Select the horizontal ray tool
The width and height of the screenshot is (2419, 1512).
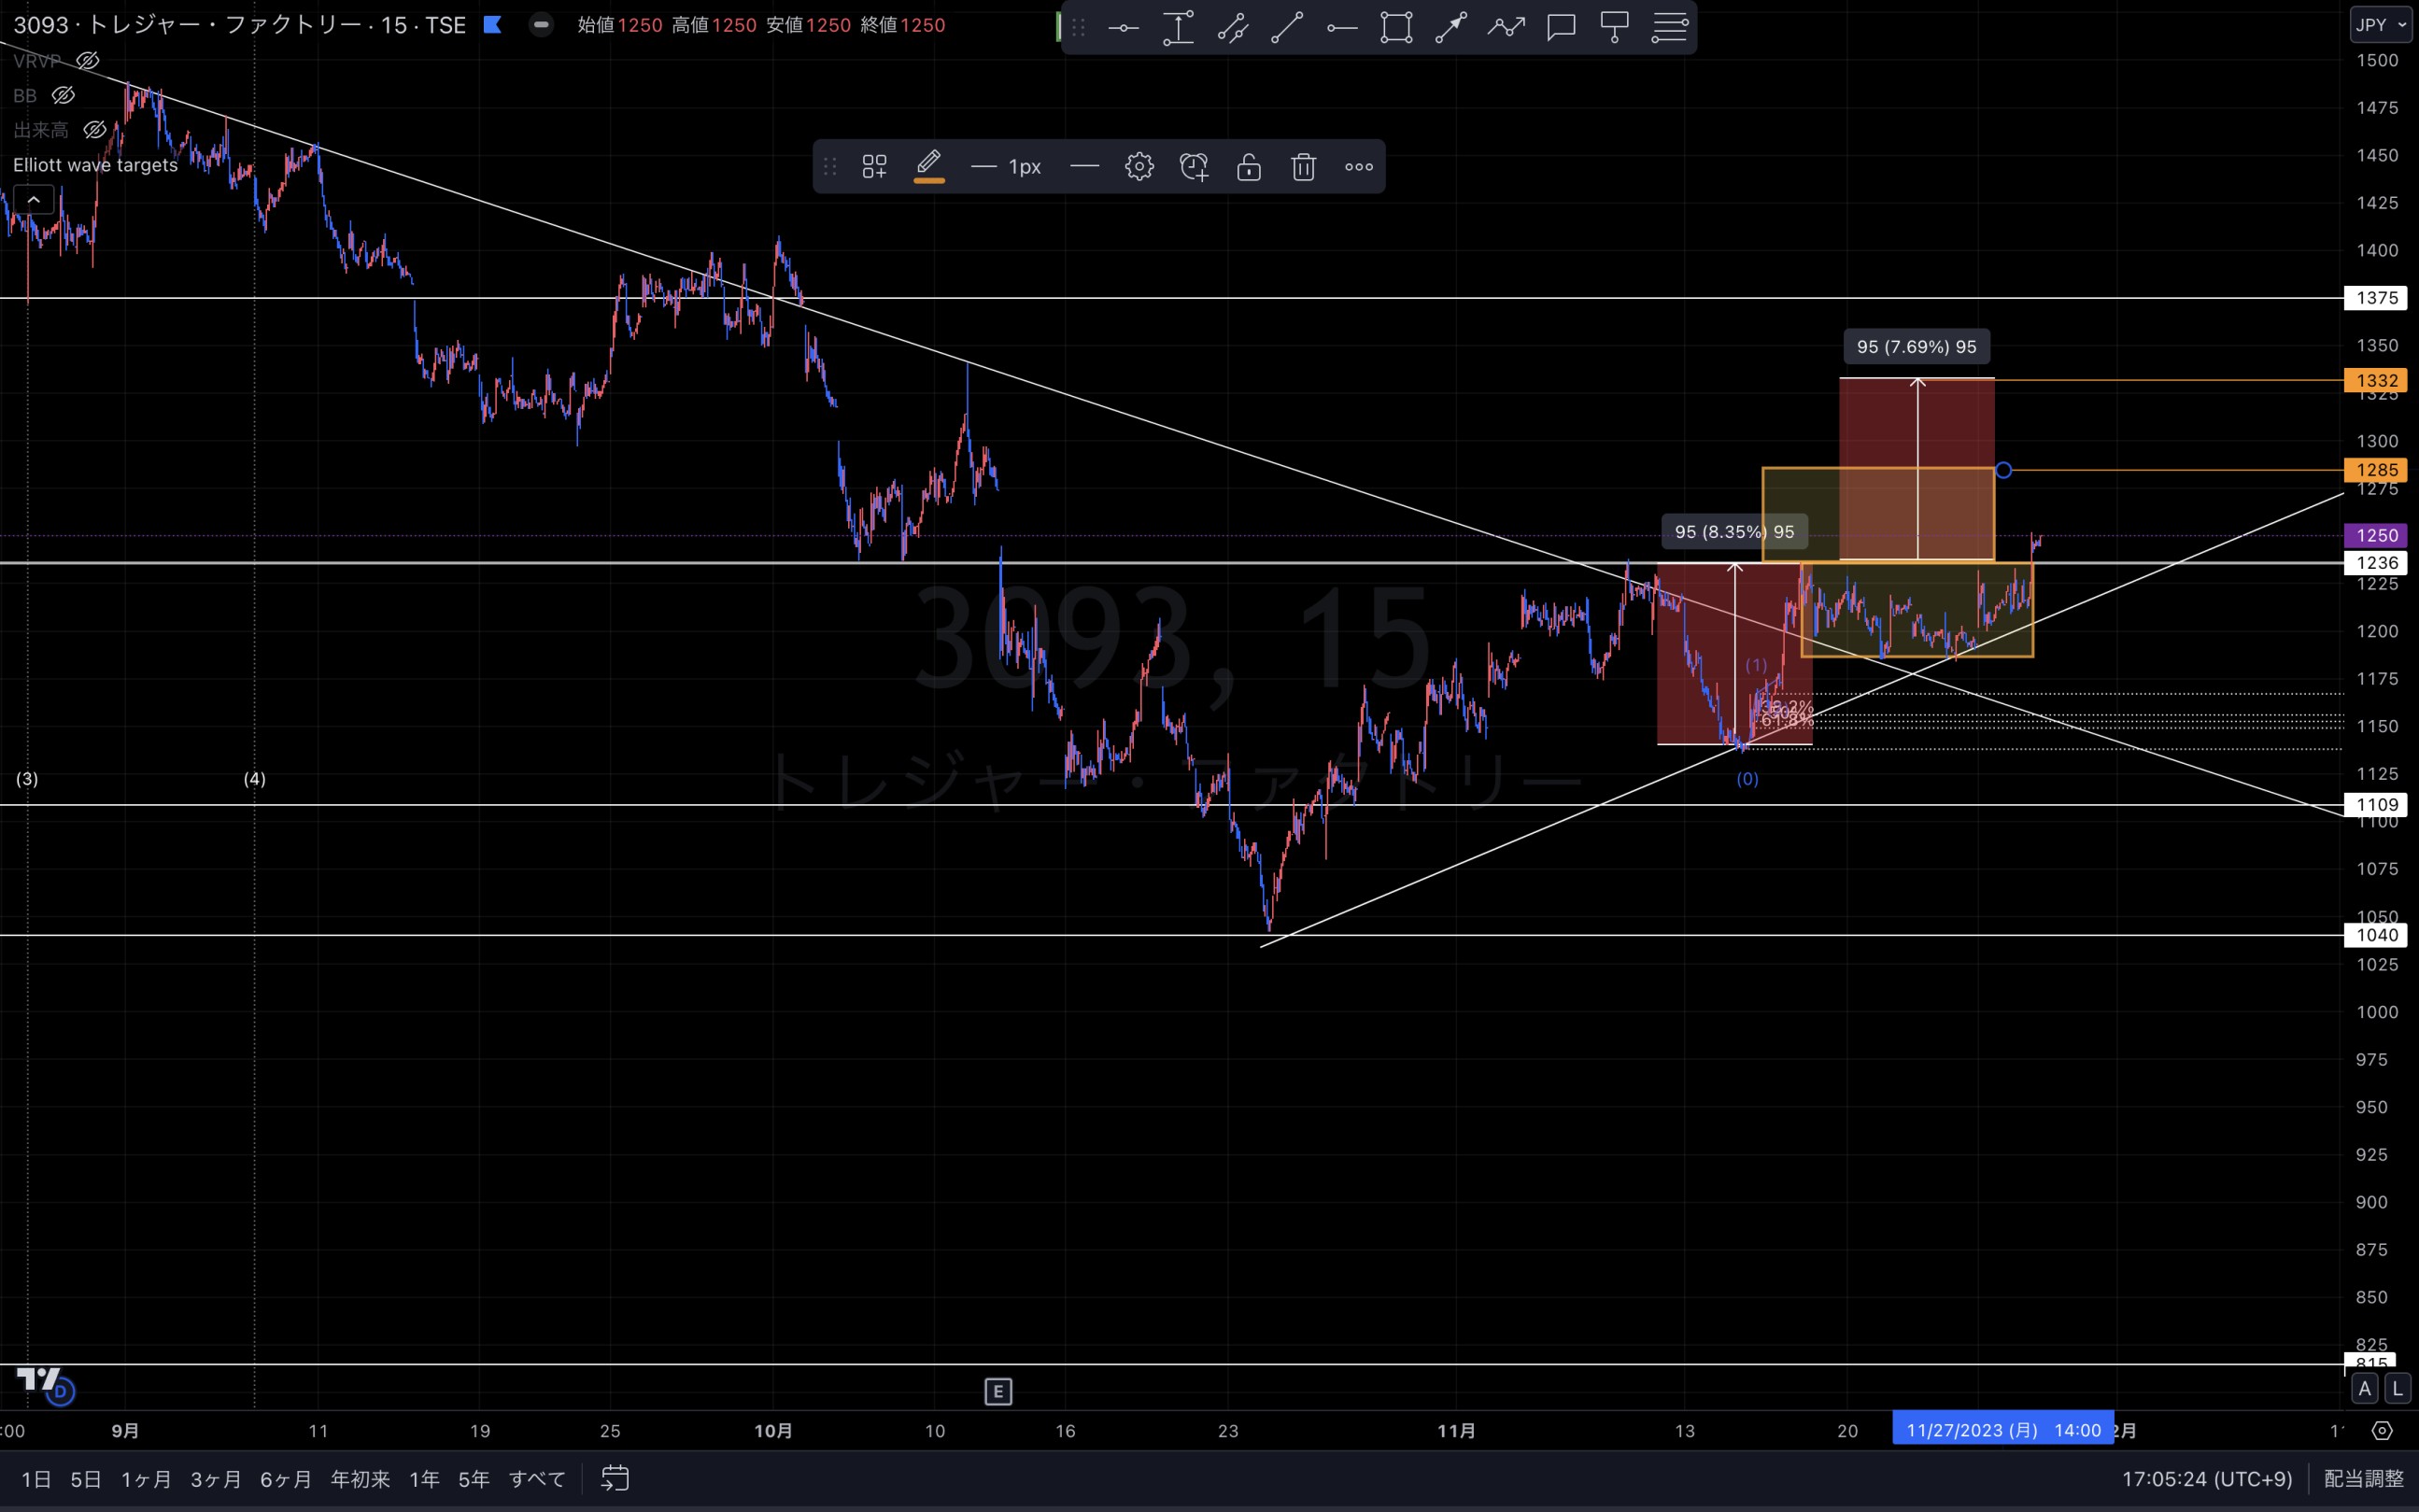1342,28
